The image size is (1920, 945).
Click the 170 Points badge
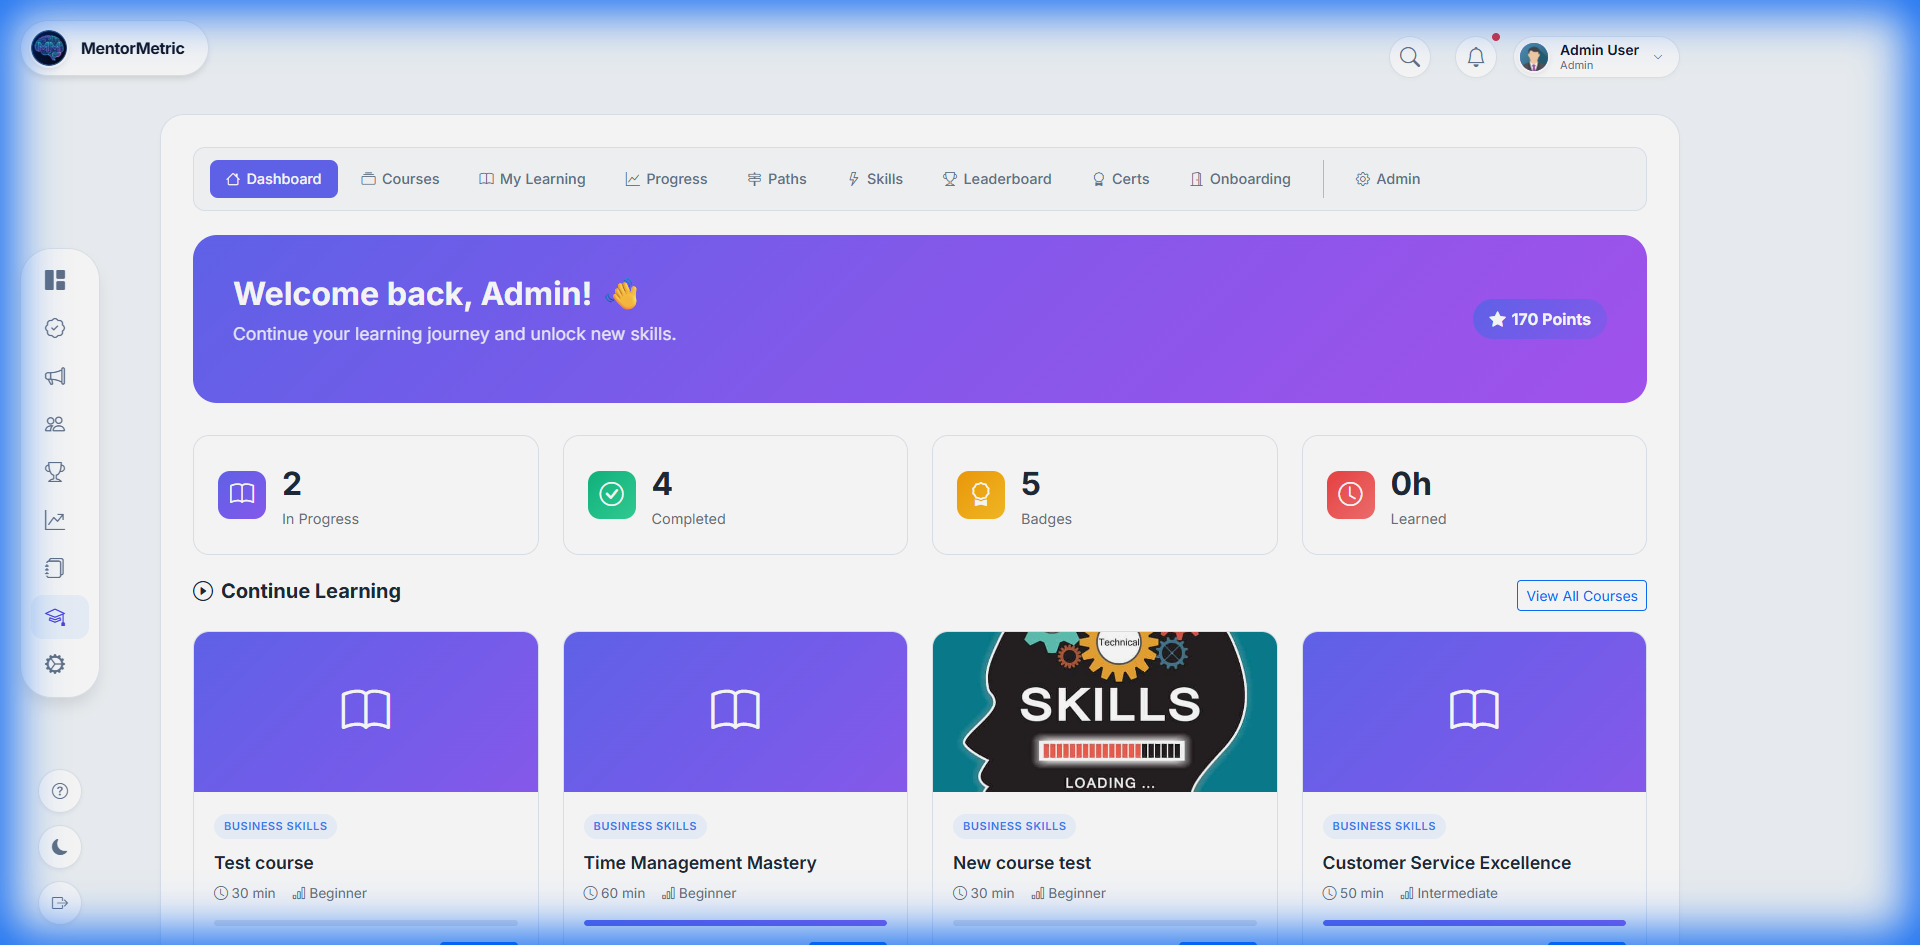tap(1539, 319)
